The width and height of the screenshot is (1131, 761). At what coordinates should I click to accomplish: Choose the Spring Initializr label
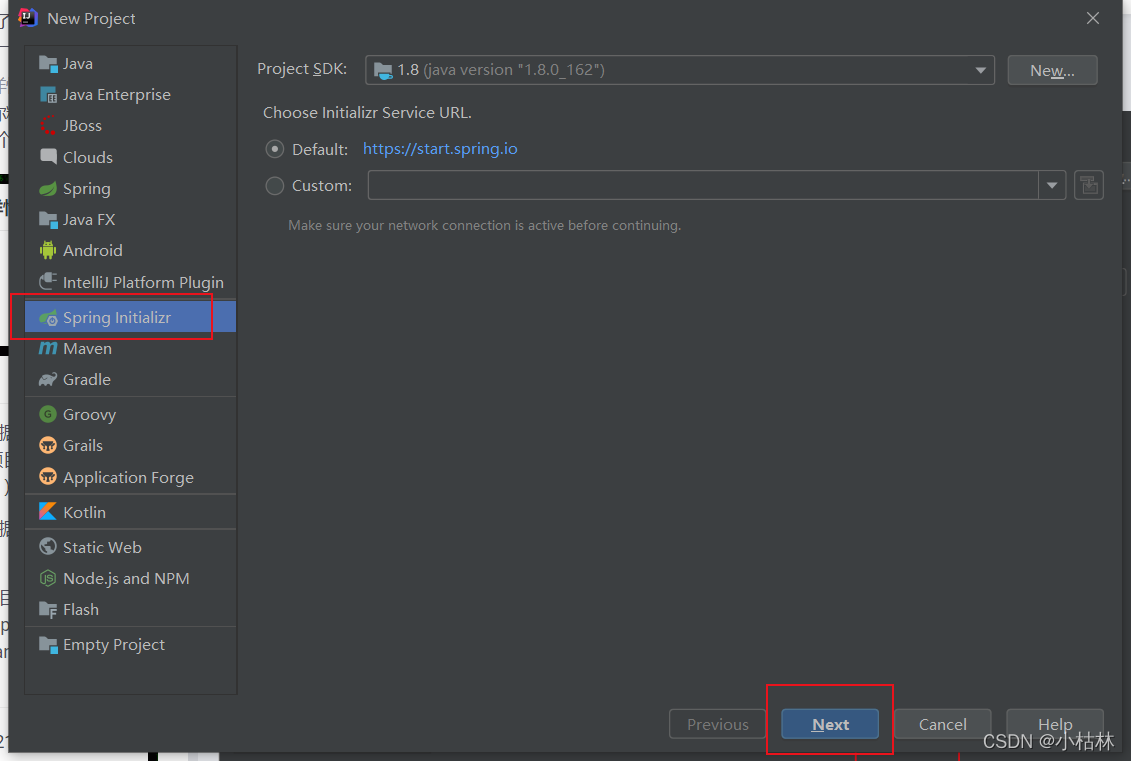(117, 317)
